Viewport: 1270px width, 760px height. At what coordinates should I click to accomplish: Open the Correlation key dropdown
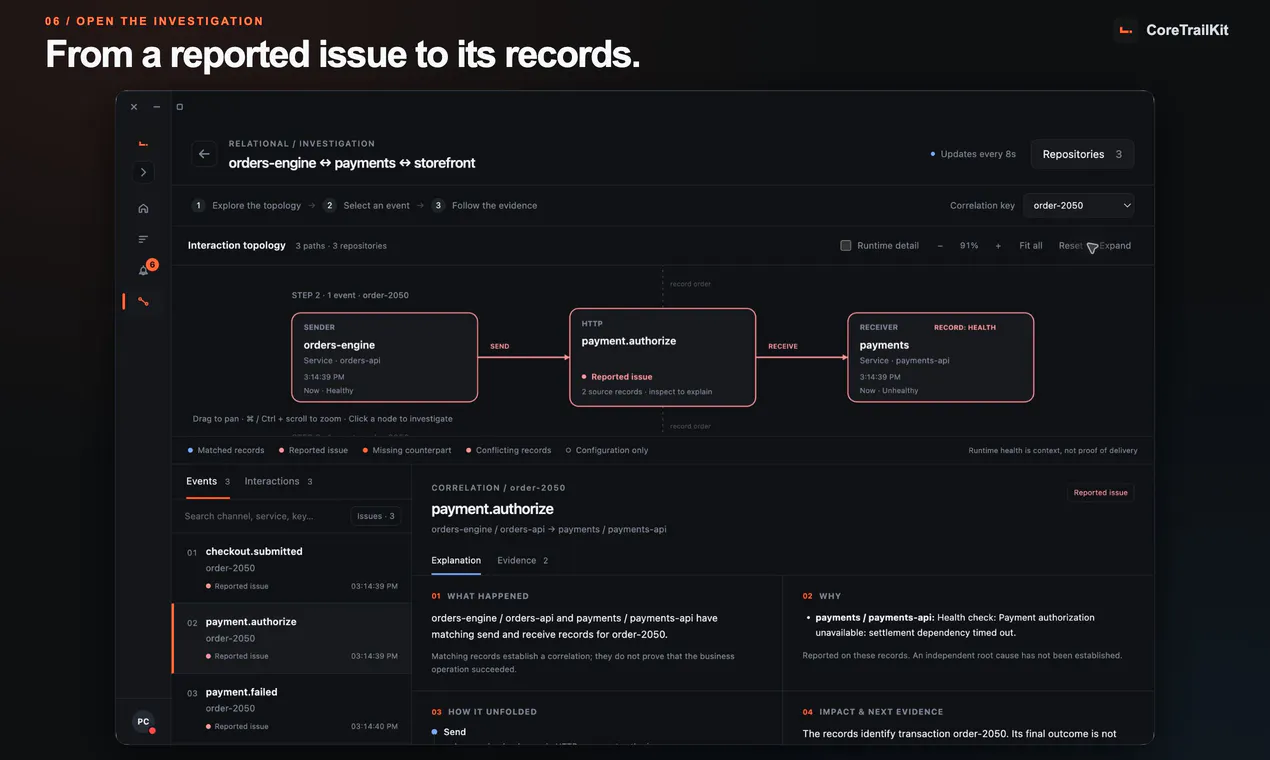[x=1079, y=206]
